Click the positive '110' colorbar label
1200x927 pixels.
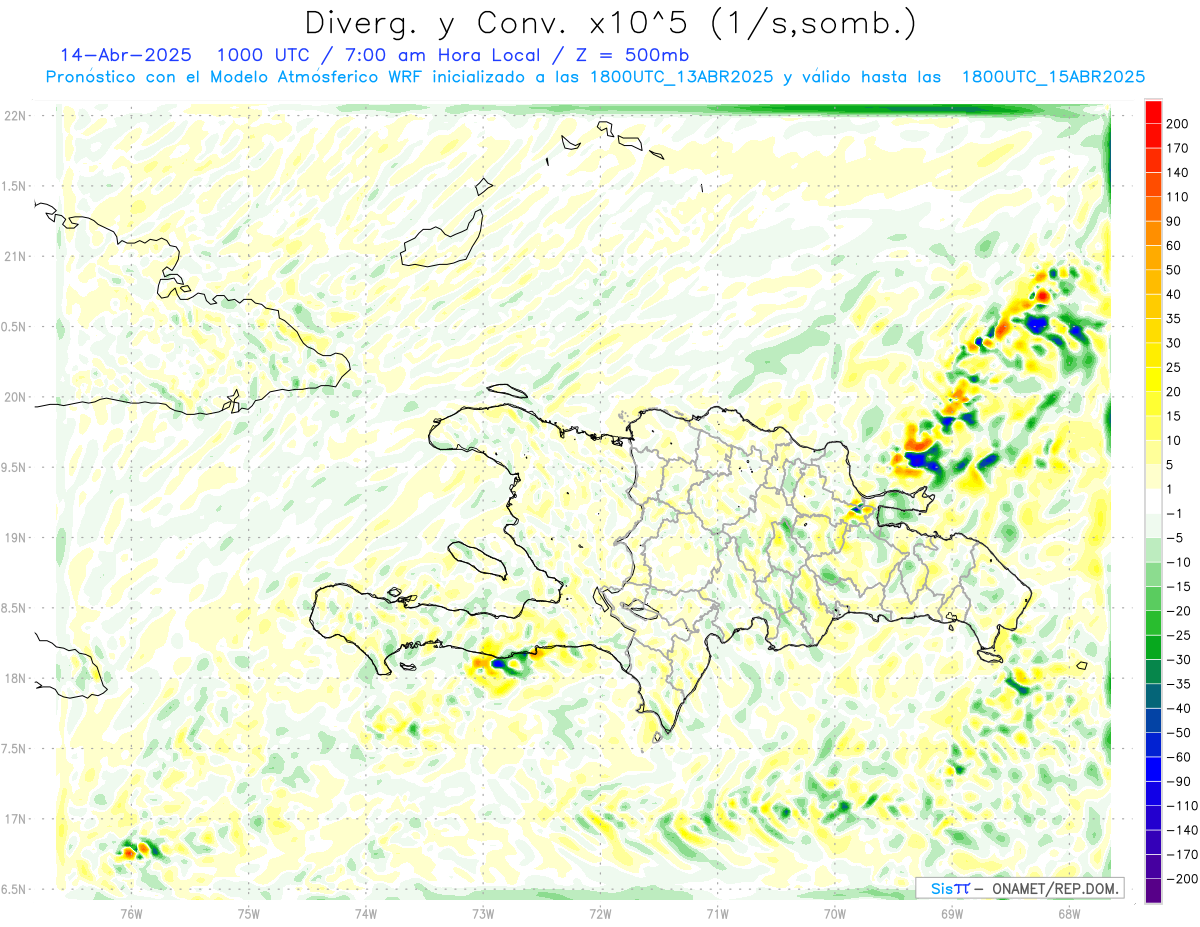(x=1177, y=197)
